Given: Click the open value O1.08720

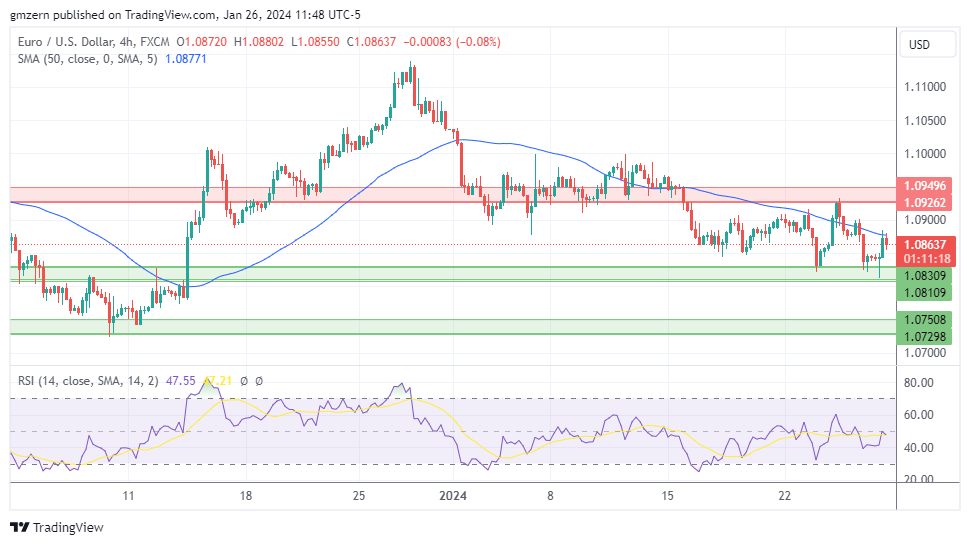Looking at the screenshot, I should 202,42.
